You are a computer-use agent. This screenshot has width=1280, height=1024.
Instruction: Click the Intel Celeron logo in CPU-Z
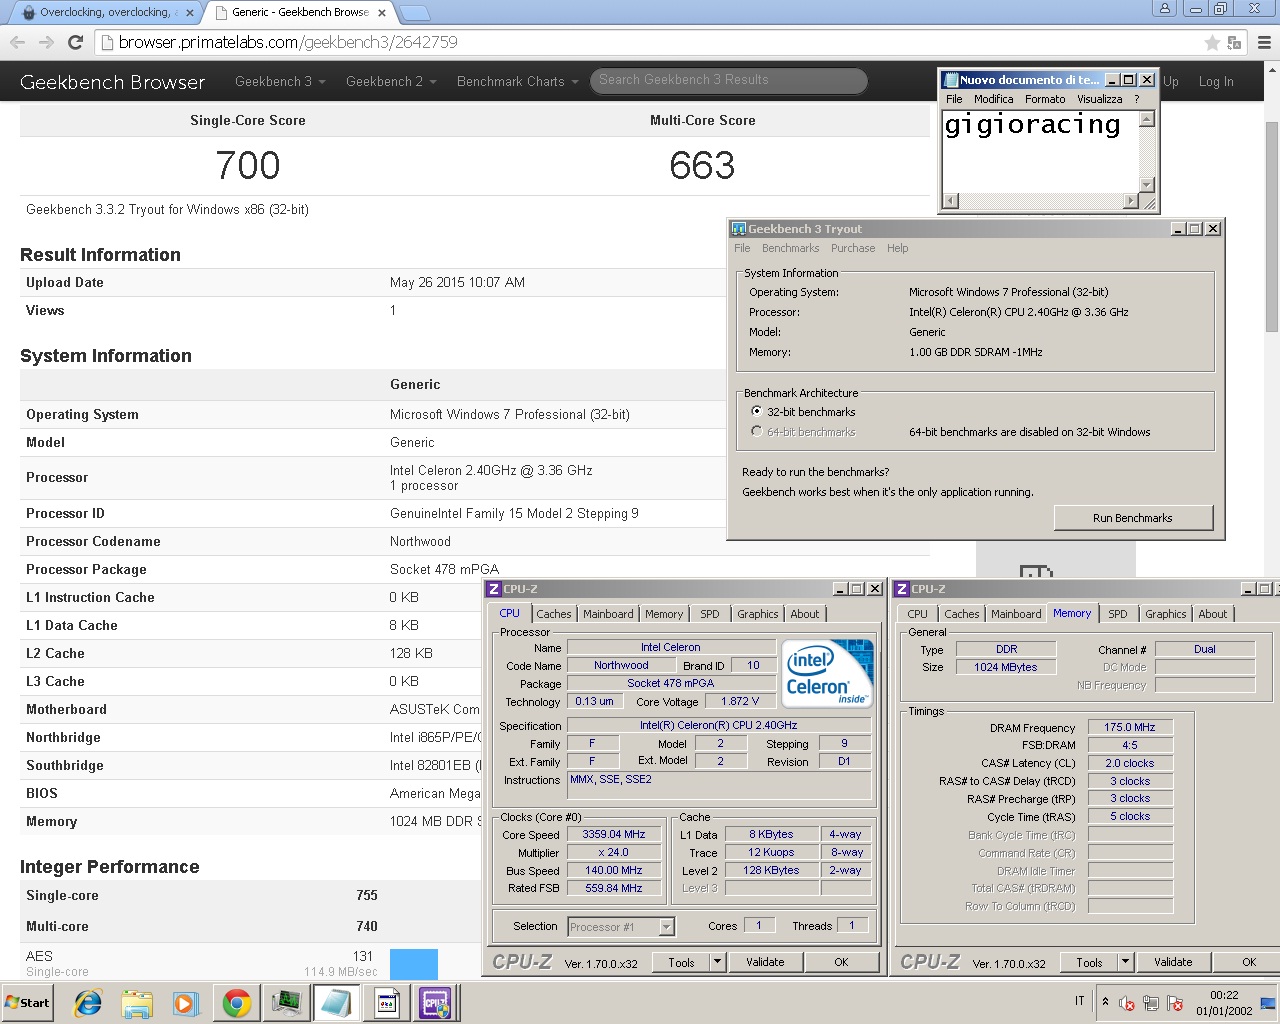click(x=827, y=673)
